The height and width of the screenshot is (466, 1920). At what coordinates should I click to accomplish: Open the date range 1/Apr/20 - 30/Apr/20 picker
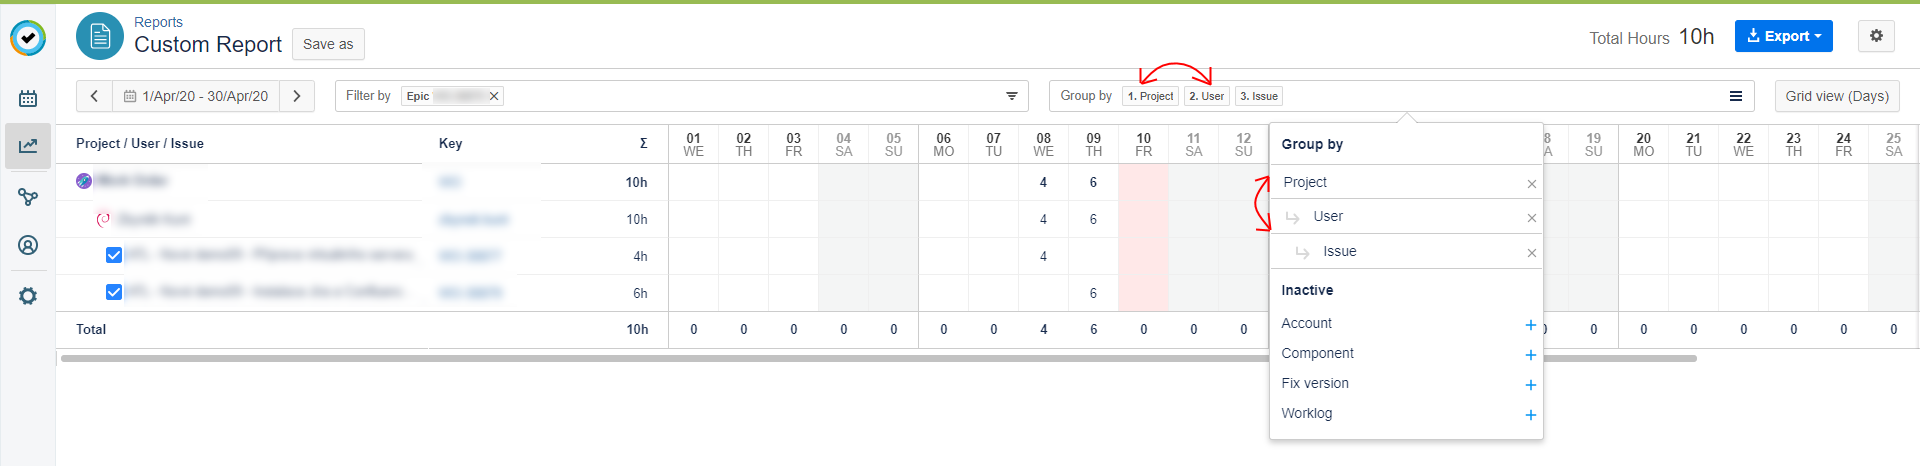tap(196, 96)
